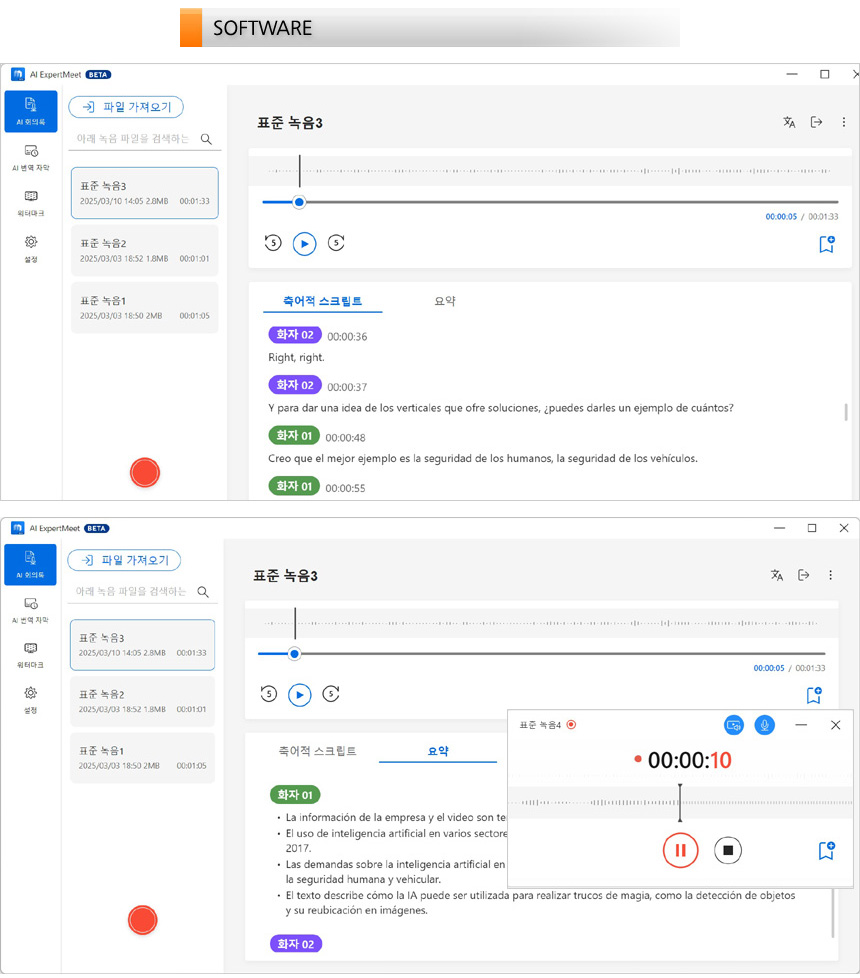Click the export icon in the upper window
860x978 pixels.
(x=816, y=122)
